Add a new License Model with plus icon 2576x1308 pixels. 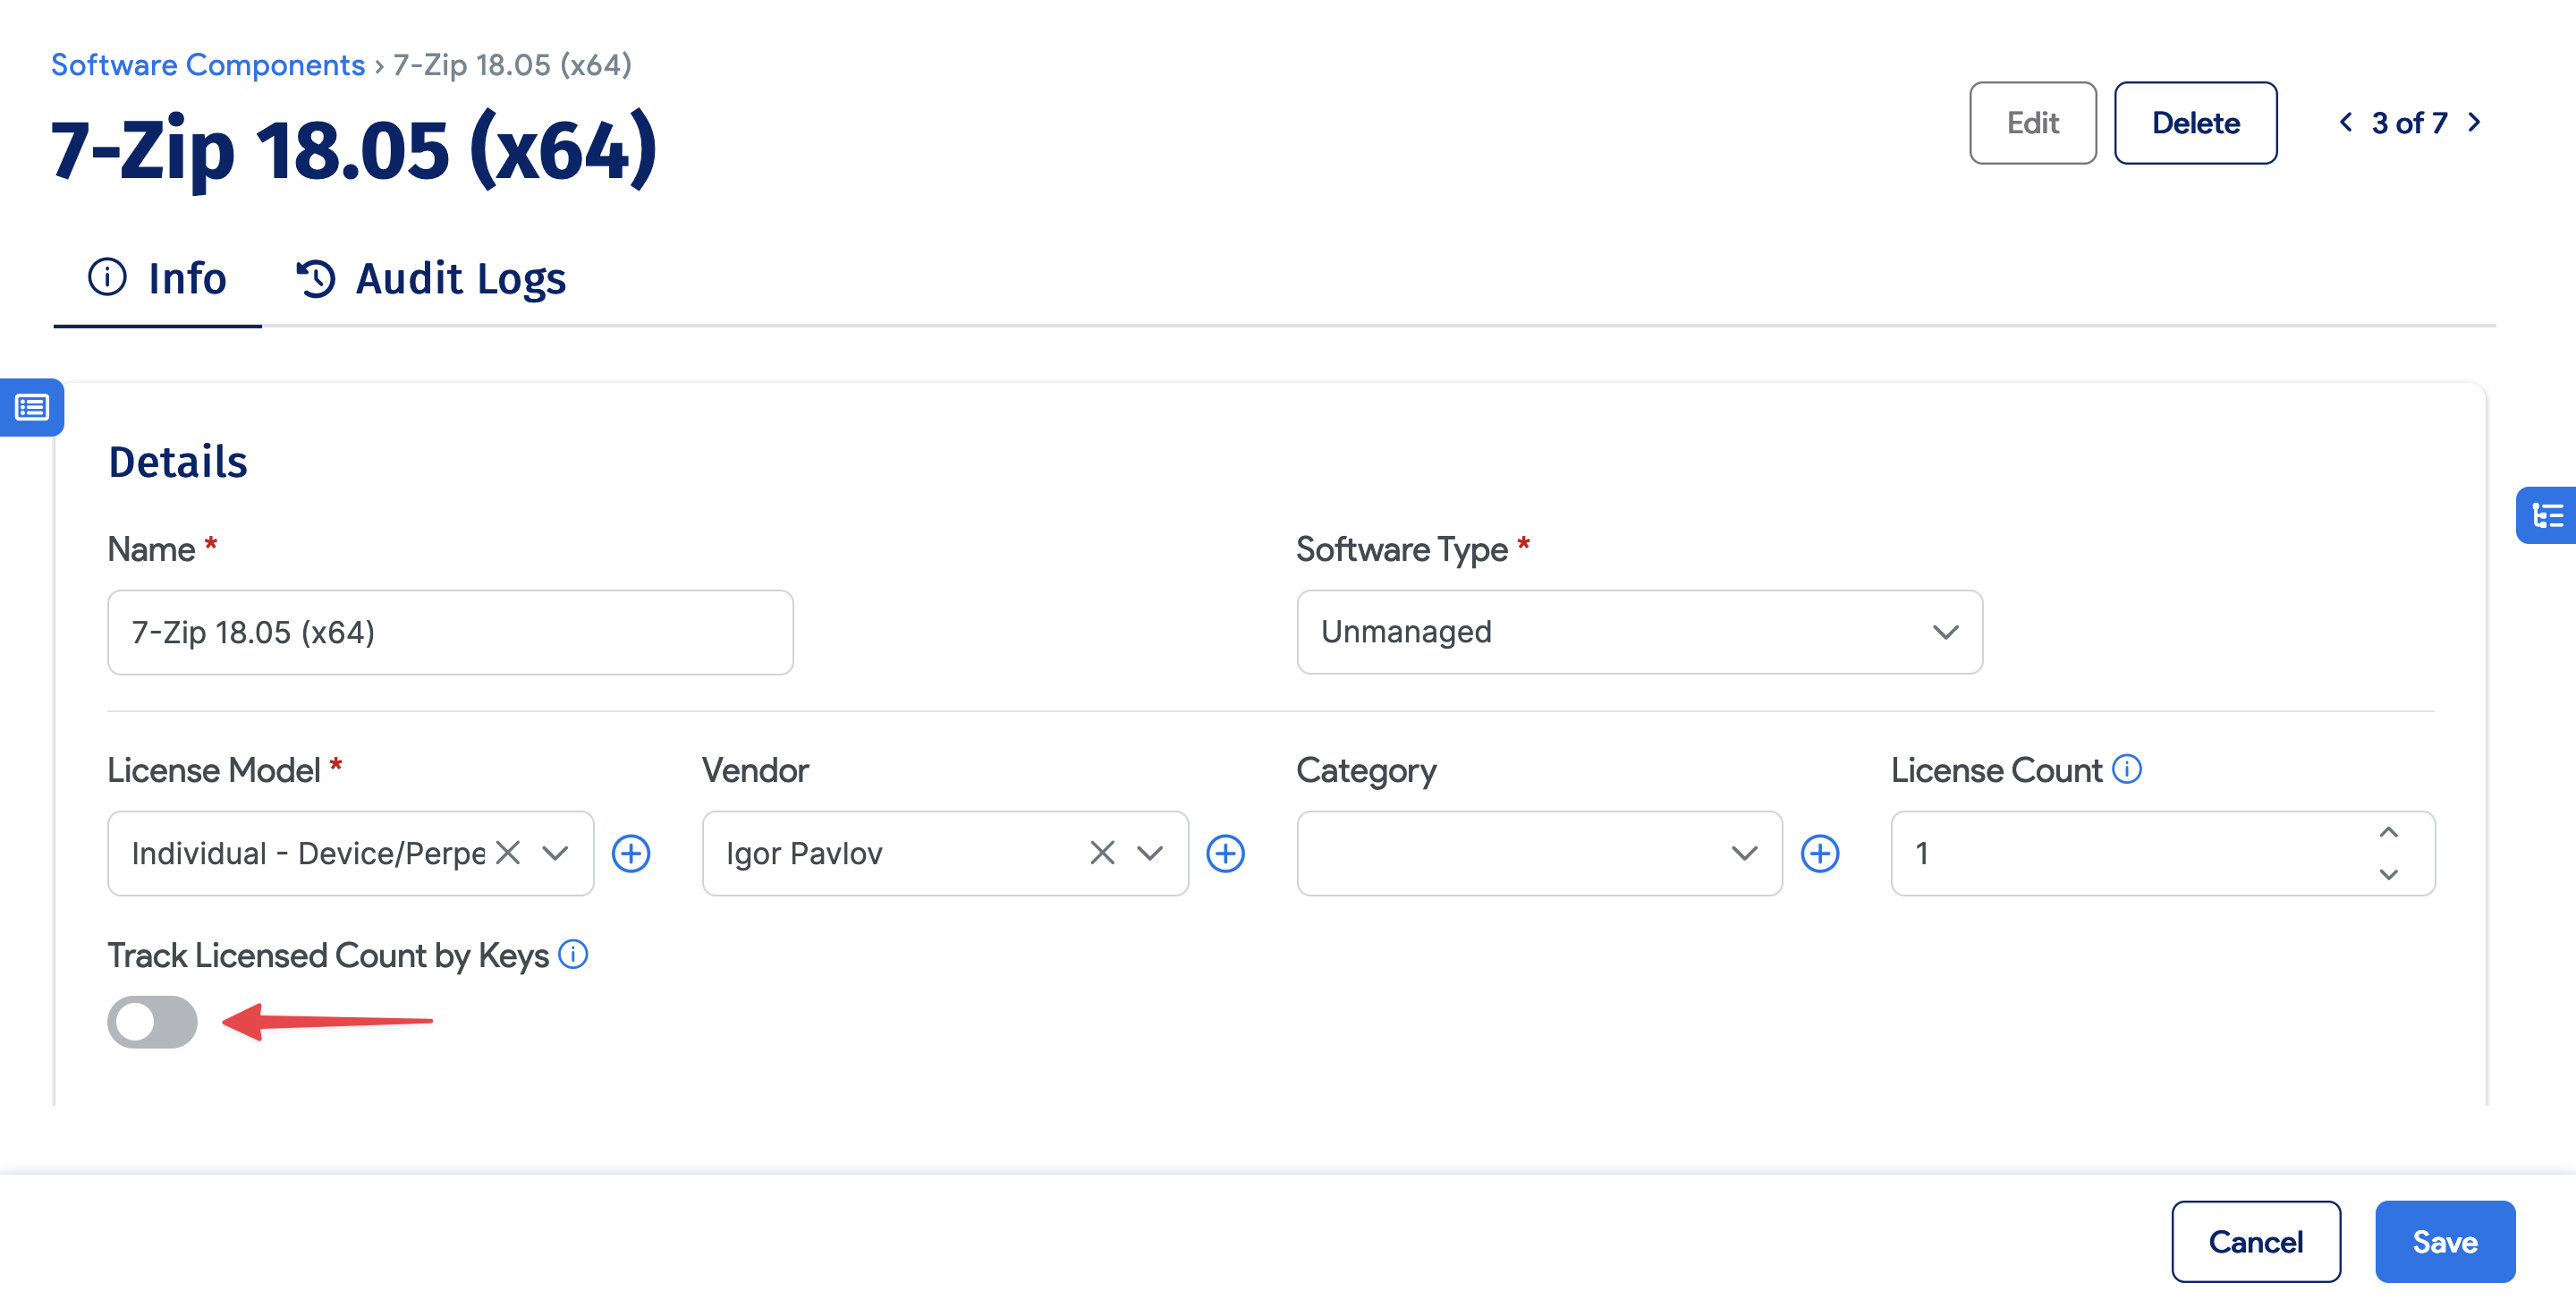[x=631, y=853]
